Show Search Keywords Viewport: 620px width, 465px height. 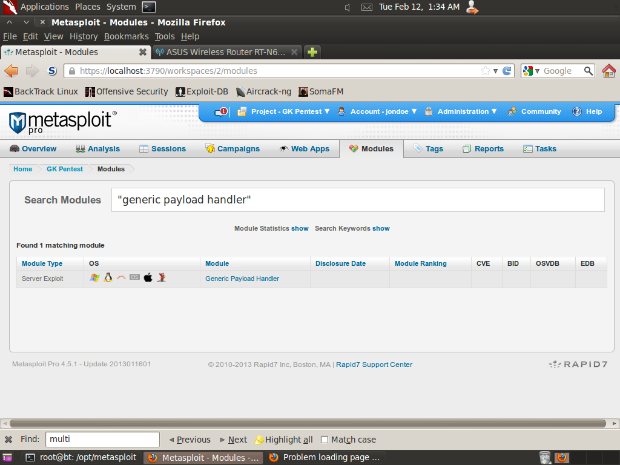381,229
